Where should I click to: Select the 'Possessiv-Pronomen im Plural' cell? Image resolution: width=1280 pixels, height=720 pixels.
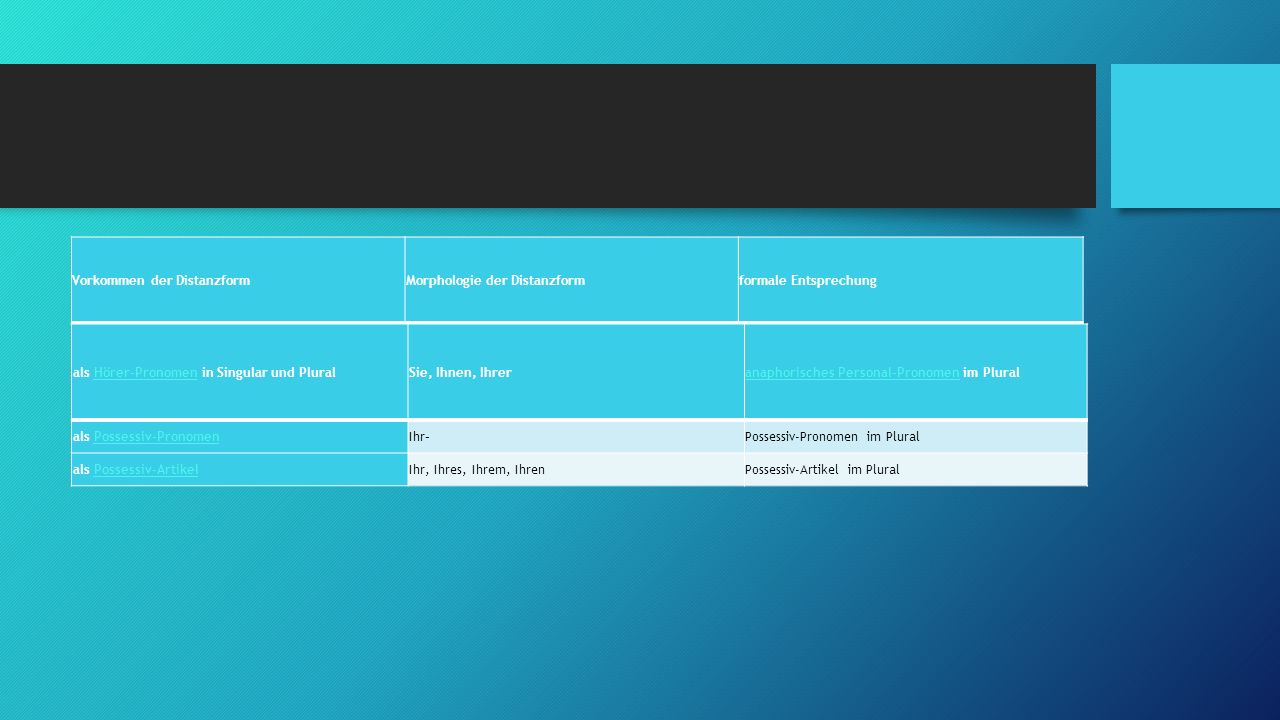pyautogui.click(x=915, y=437)
